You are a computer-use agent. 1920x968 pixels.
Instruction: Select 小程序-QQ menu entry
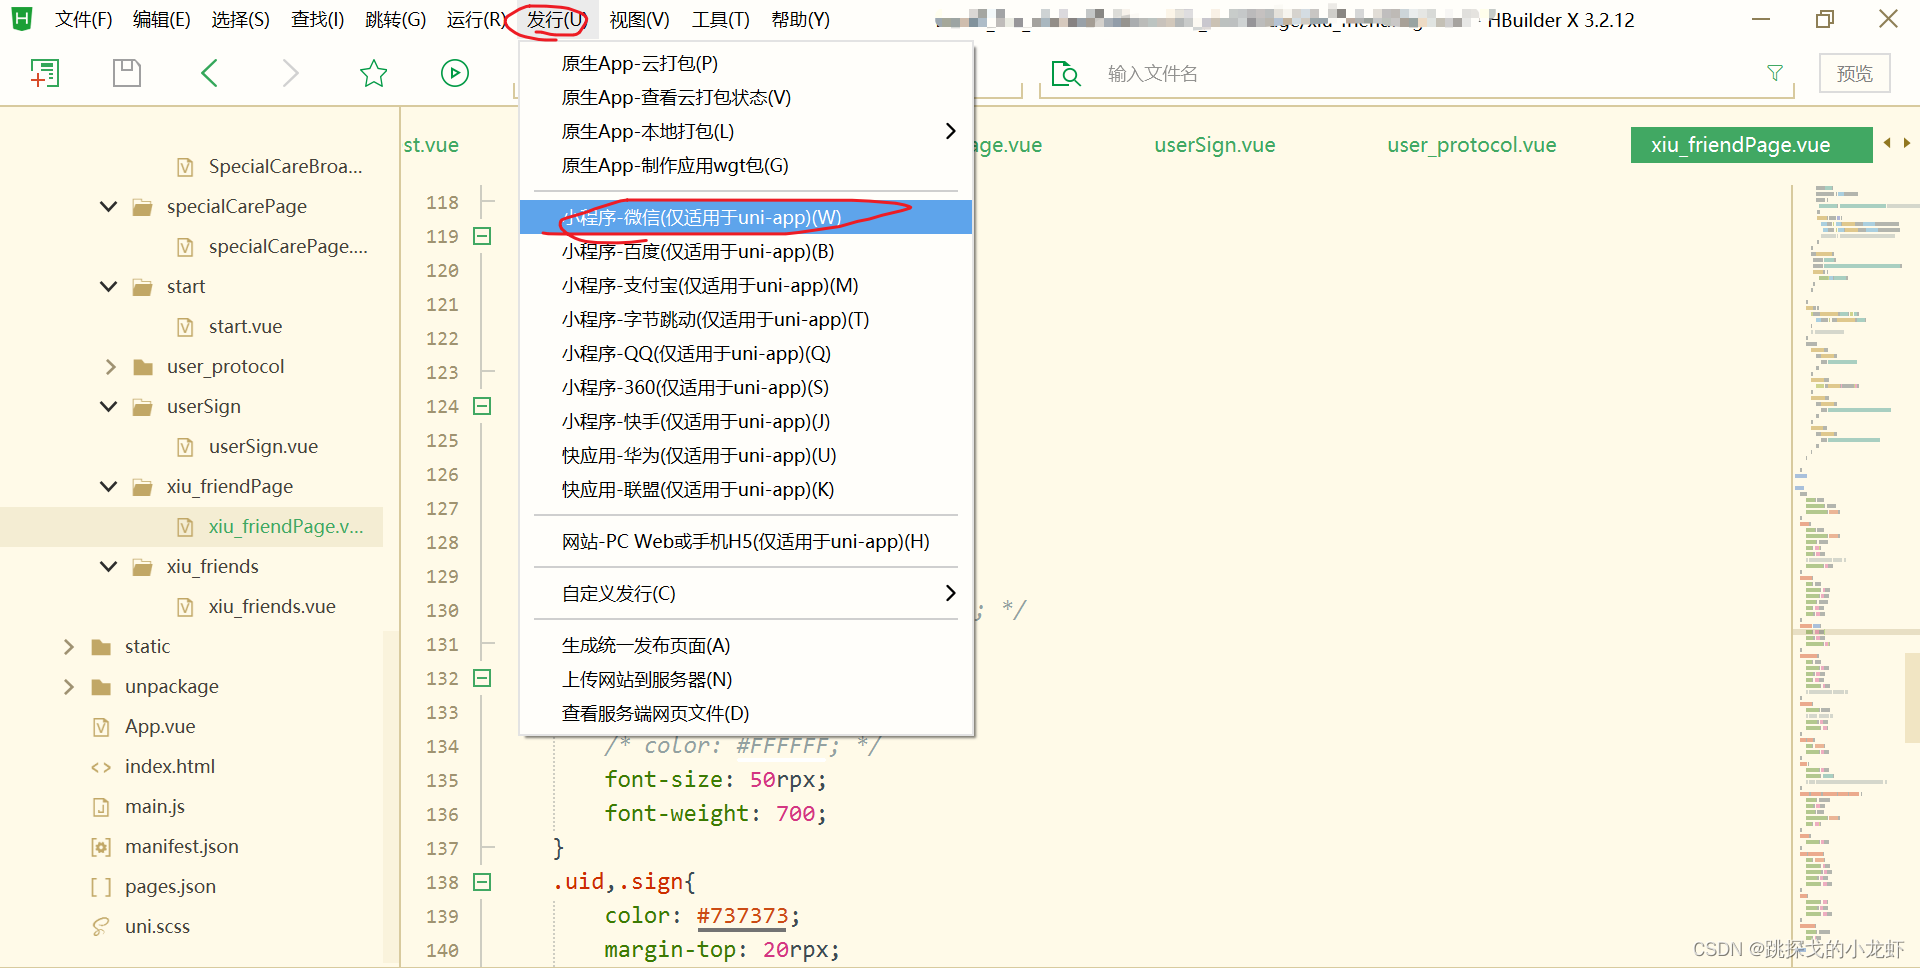(x=746, y=353)
